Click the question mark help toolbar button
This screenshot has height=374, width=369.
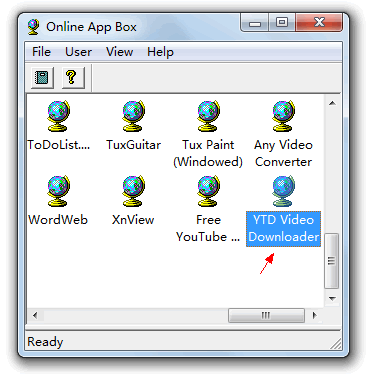coord(73,77)
